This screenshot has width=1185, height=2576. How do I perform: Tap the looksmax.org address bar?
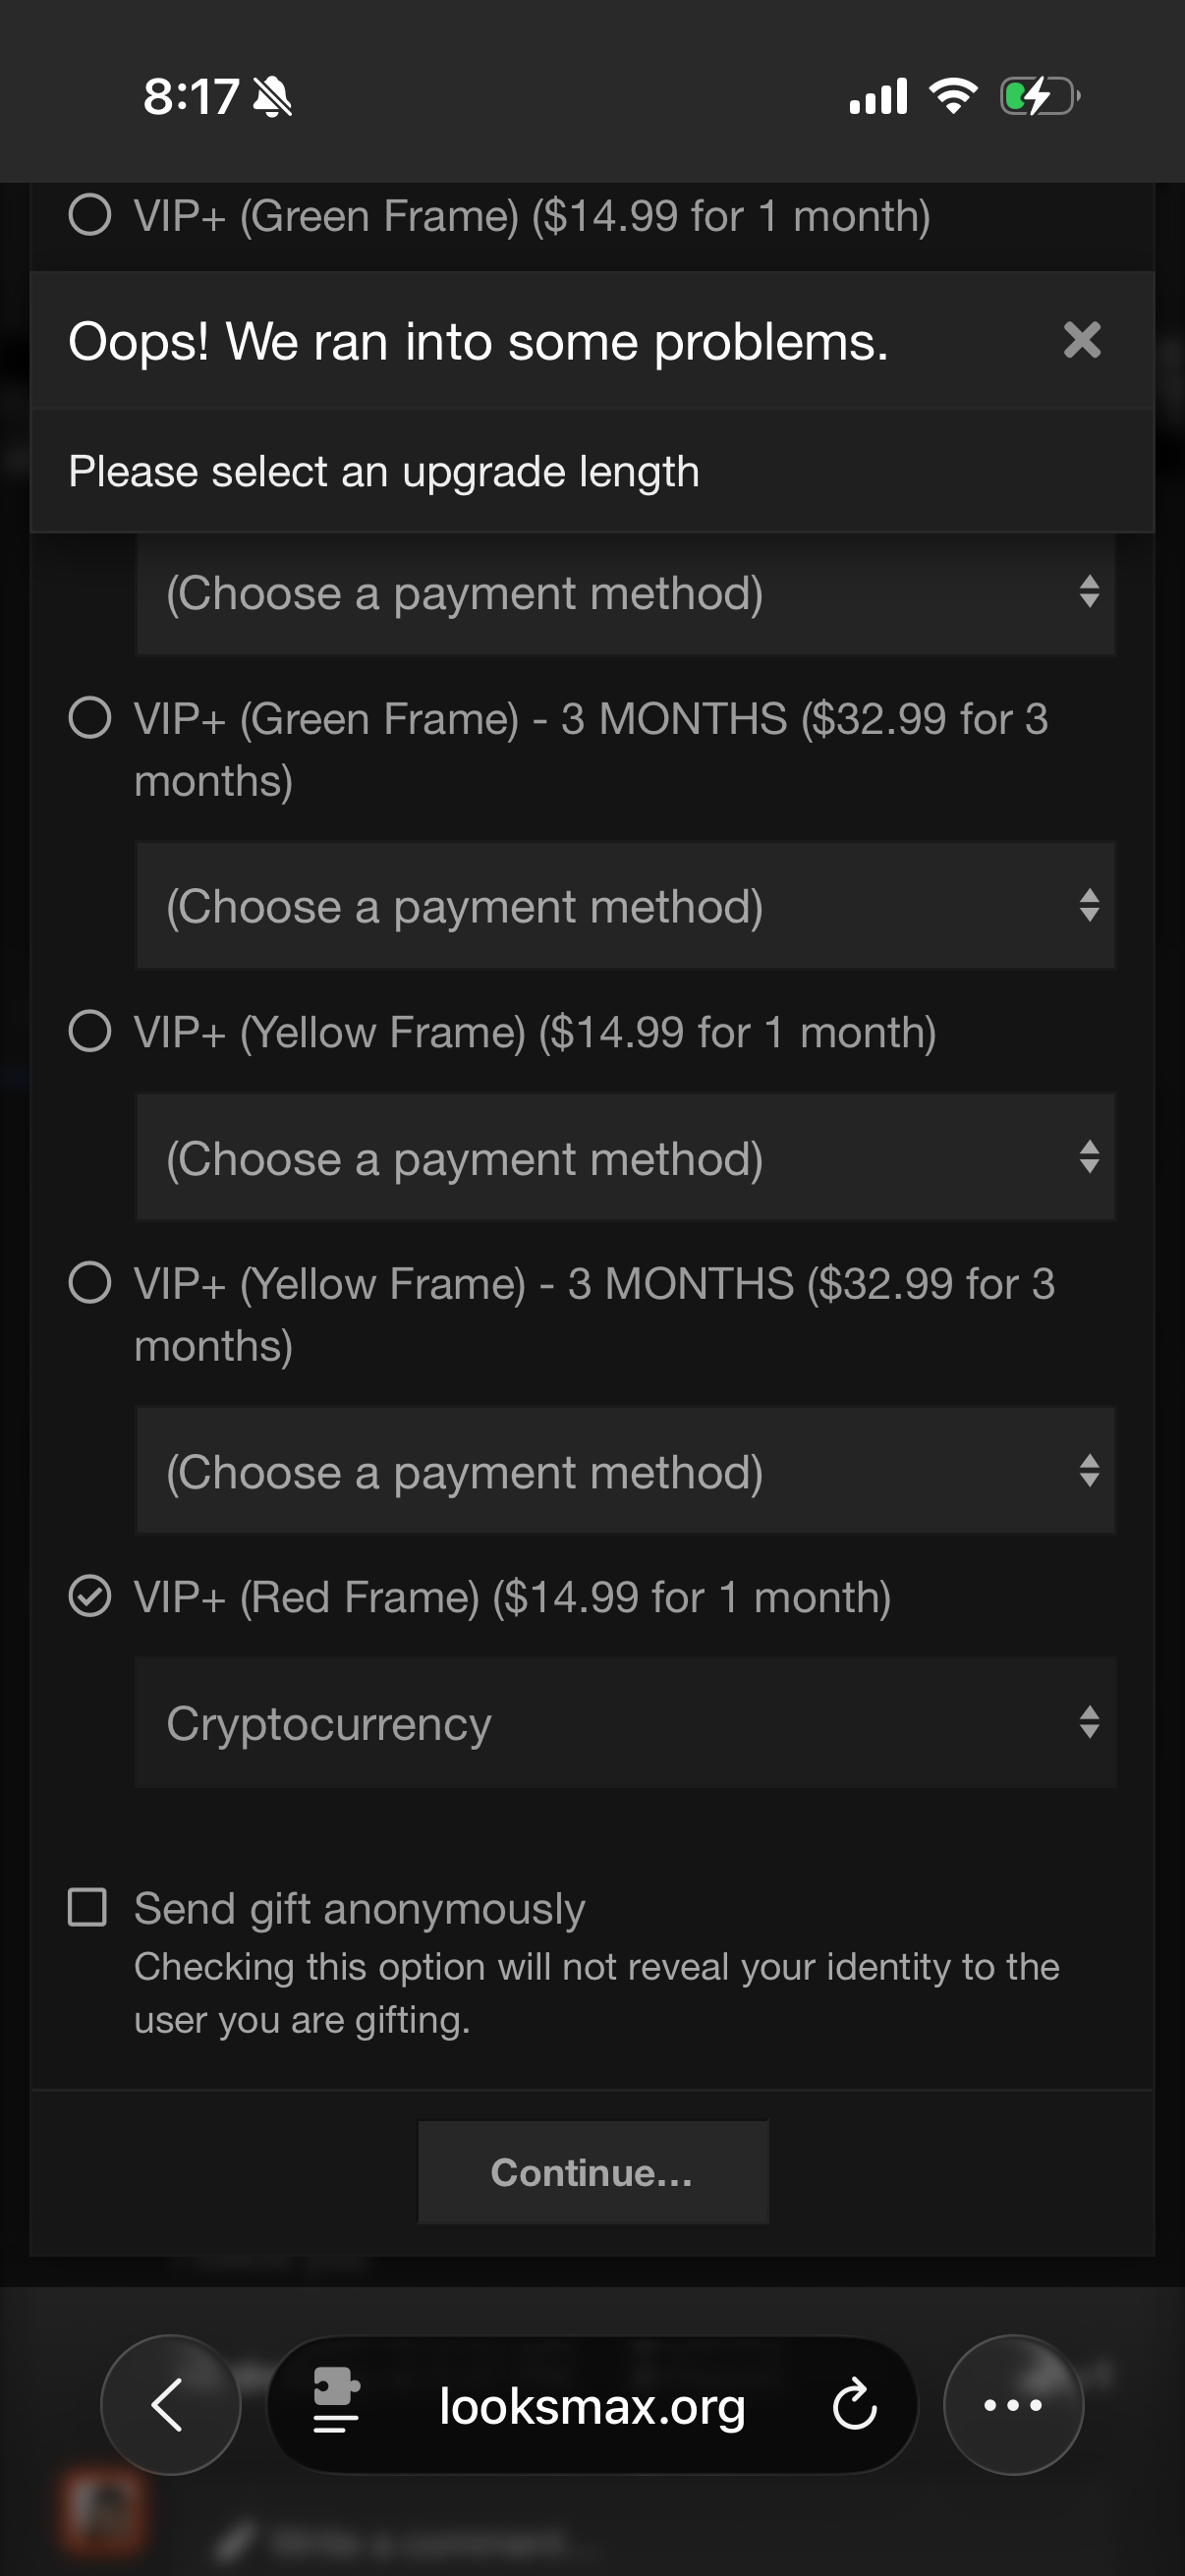(x=592, y=2405)
